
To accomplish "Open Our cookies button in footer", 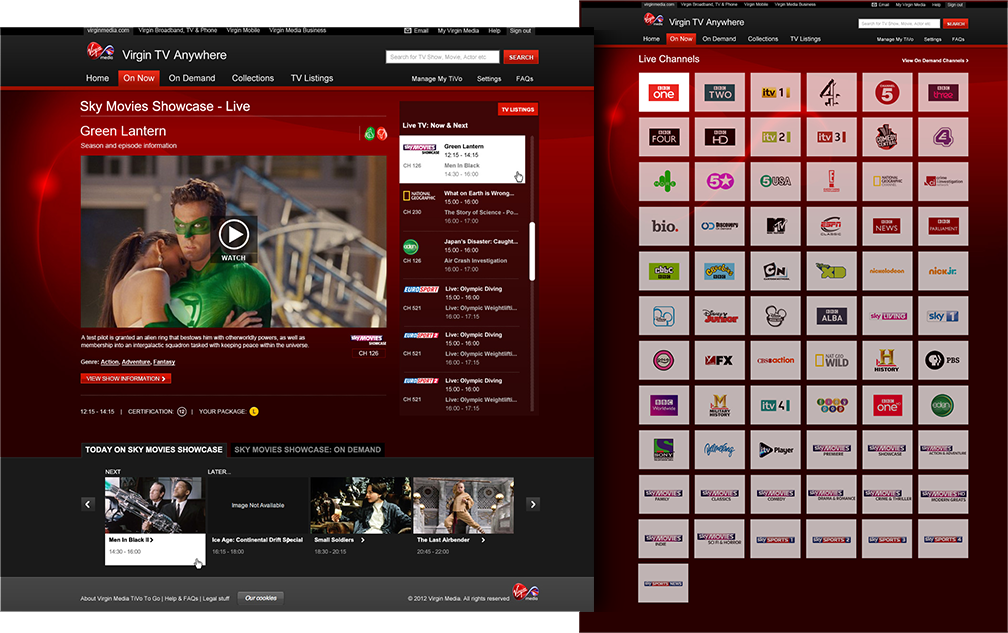I will coord(260,598).
